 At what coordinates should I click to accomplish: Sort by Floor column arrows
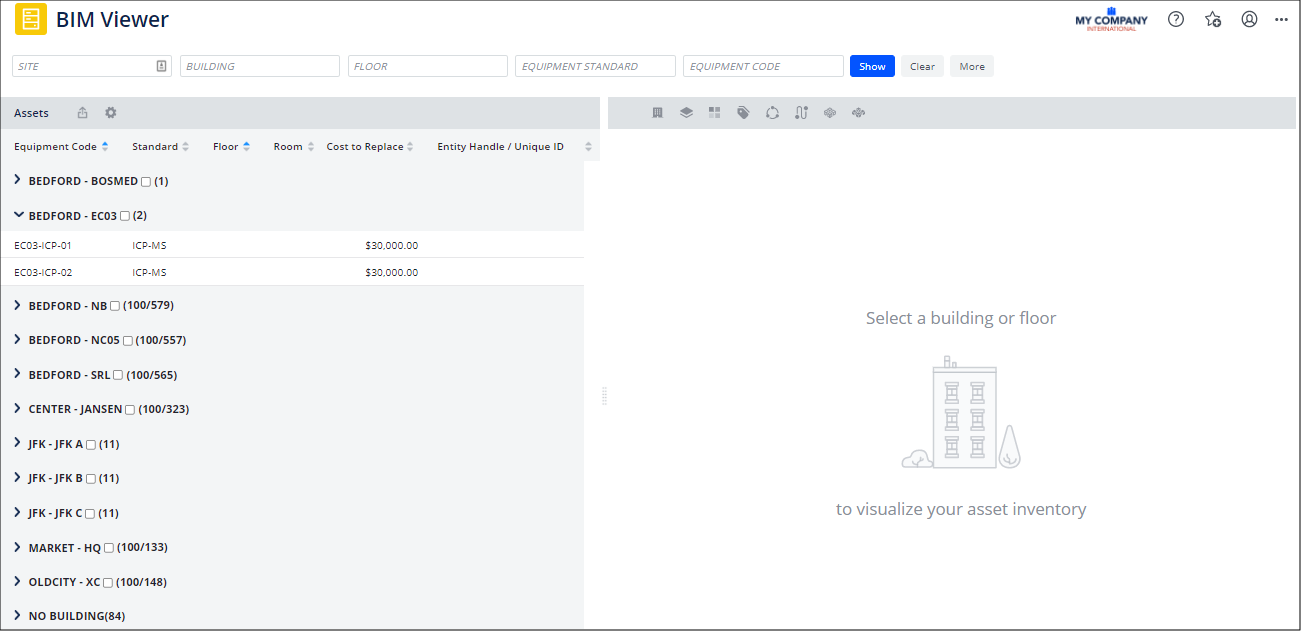246,147
